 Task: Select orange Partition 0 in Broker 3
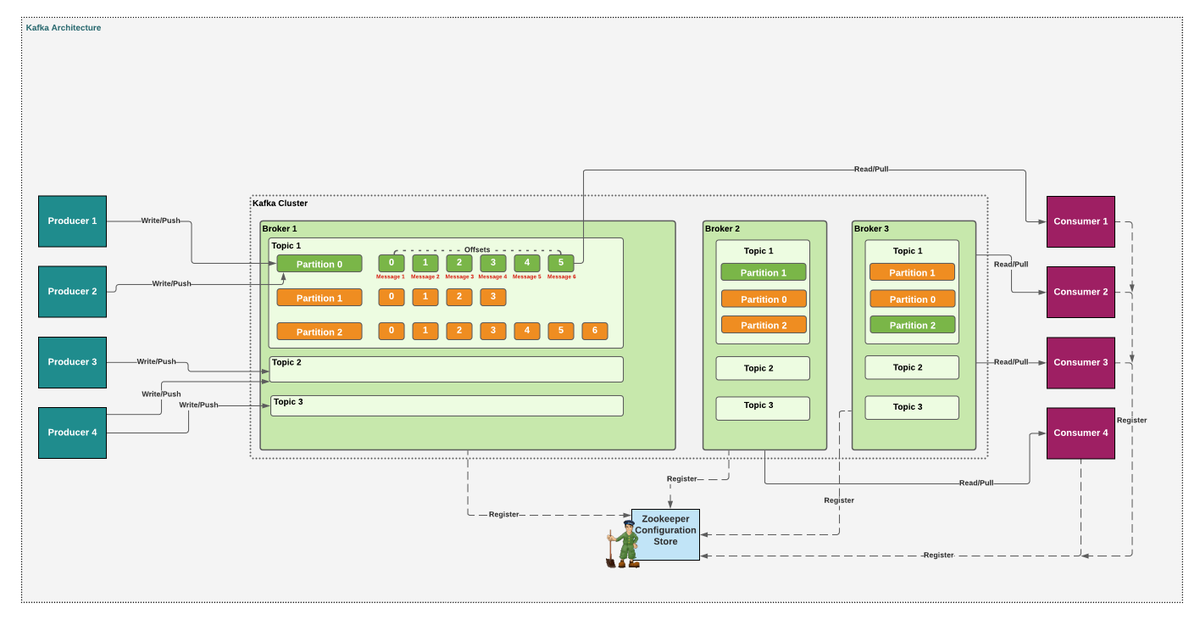[x=912, y=299]
